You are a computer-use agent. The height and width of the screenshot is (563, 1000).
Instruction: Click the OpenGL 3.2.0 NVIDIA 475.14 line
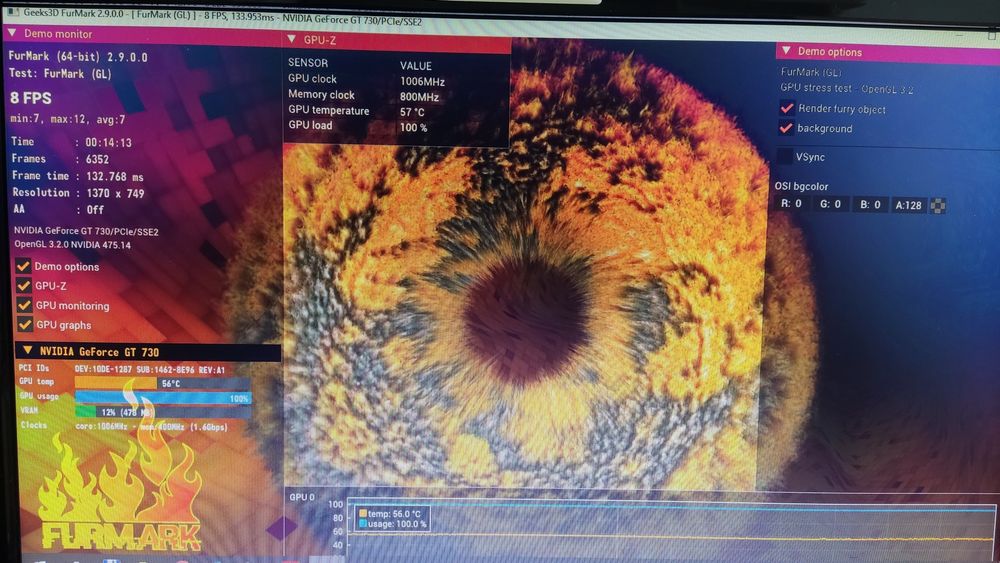point(73,244)
